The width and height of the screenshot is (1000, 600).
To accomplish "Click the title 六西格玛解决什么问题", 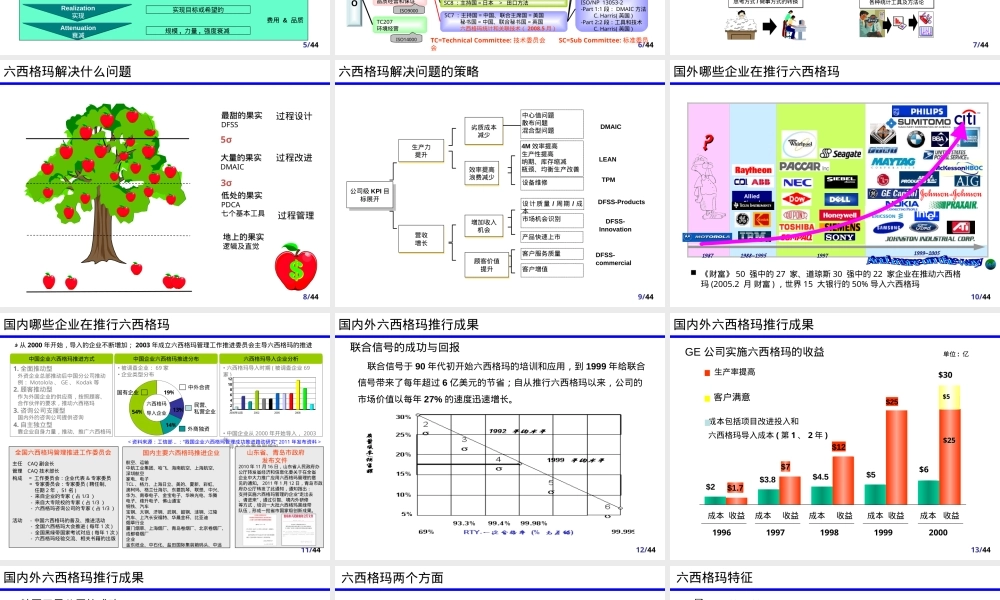I will click(67, 71).
